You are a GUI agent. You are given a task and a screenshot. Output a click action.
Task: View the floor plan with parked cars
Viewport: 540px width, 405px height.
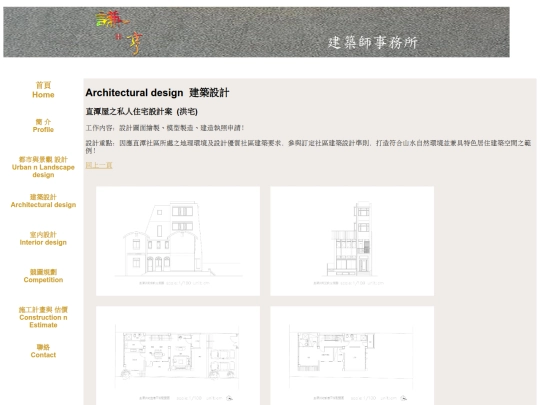178,355
